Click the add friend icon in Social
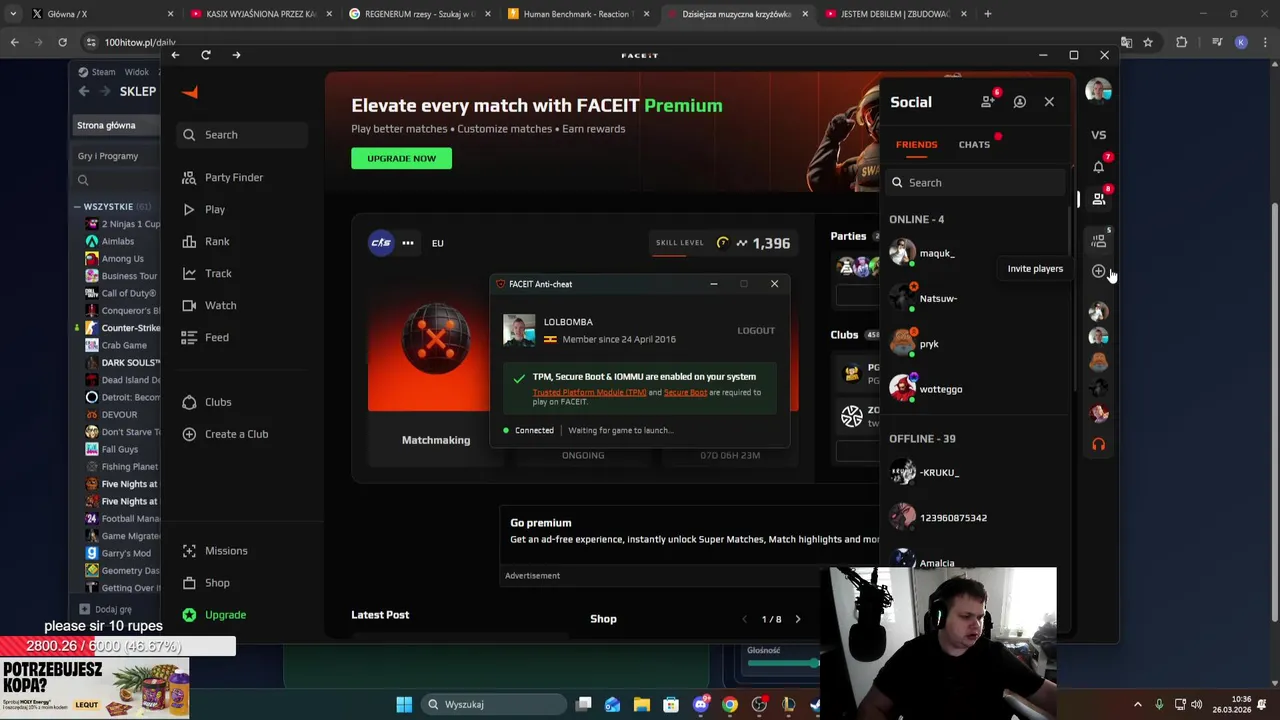The height and width of the screenshot is (720, 1280). 987,102
